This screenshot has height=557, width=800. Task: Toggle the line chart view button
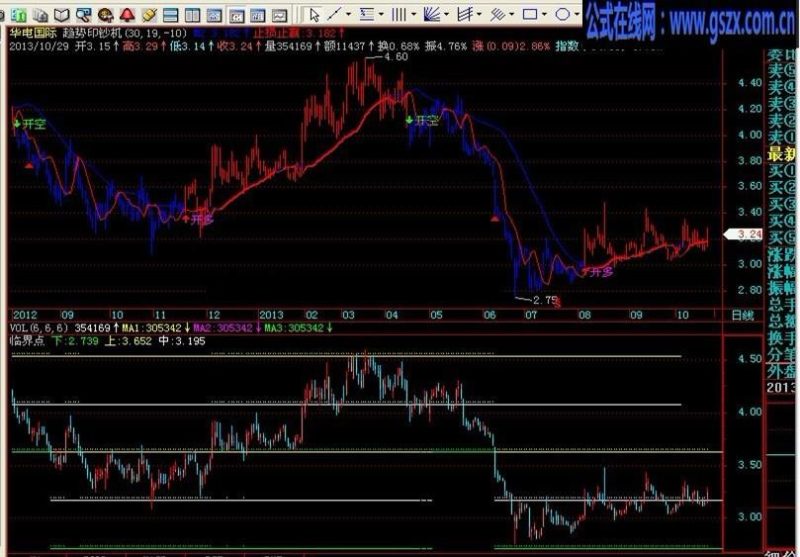279,16
